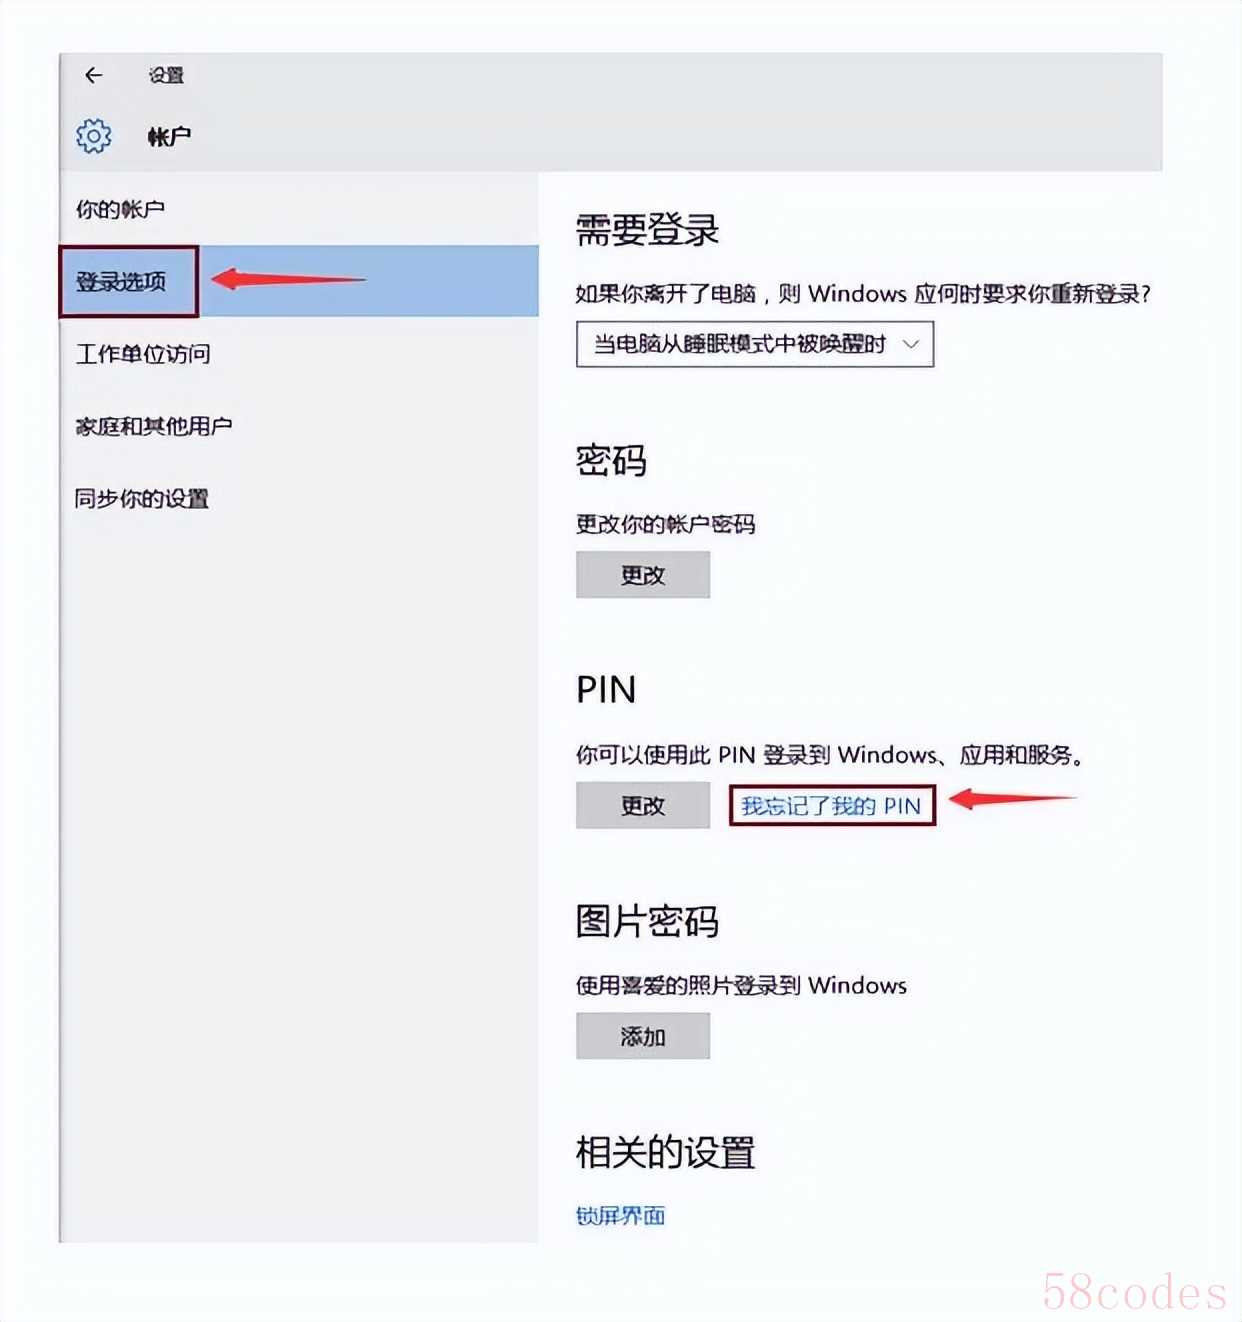This screenshot has height=1322, width=1242.
Task: Click the 图片密码 section heading
Action: [648, 921]
